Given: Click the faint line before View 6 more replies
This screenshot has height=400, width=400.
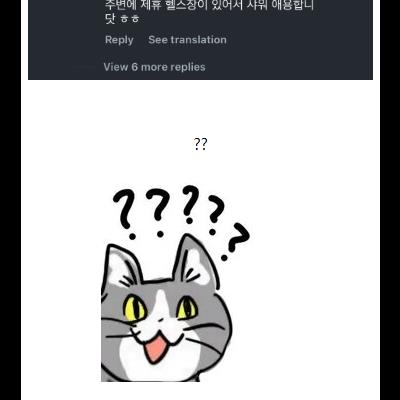Looking at the screenshot, I should [x=84, y=67].
